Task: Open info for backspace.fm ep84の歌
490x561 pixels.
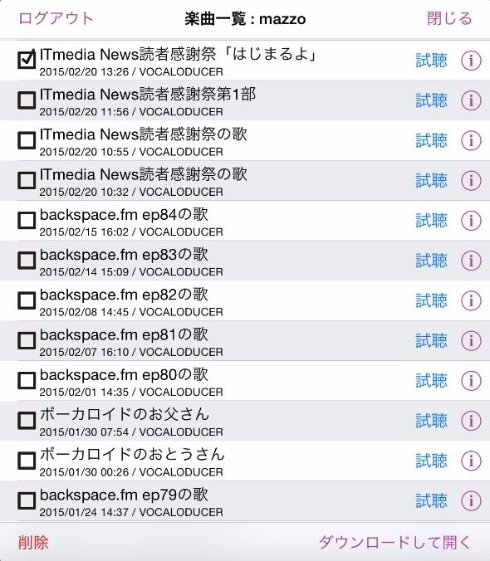Action: [x=471, y=221]
